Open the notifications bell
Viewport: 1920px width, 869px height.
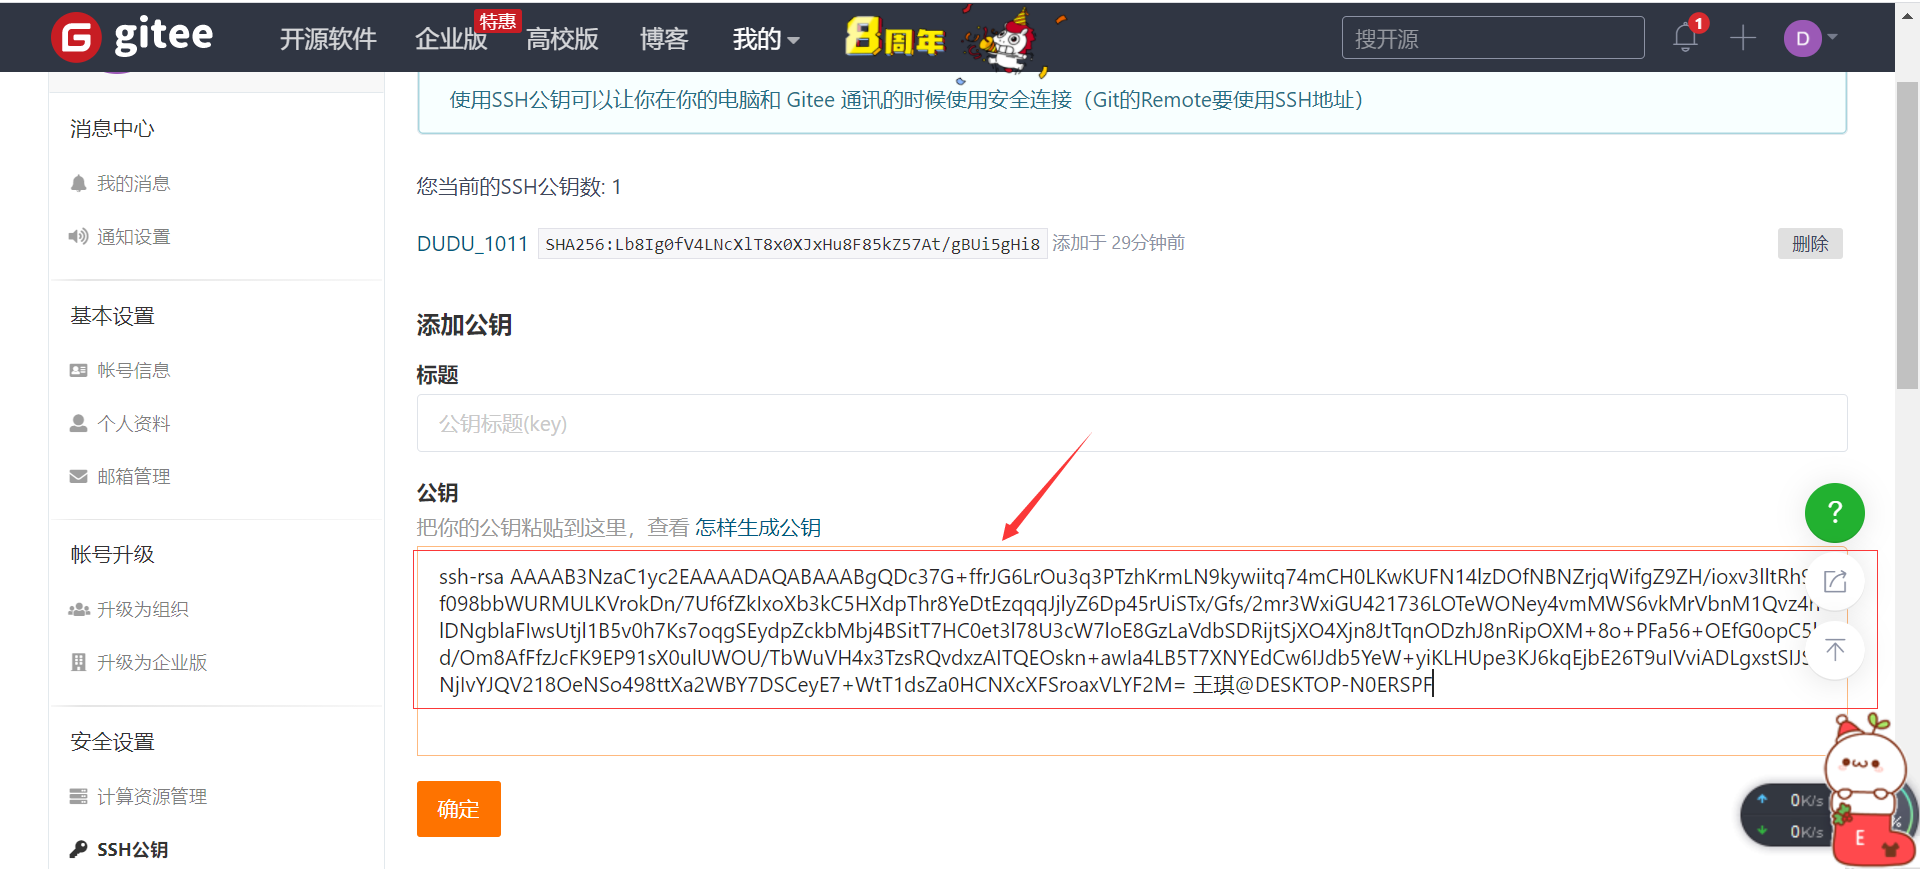[1685, 38]
